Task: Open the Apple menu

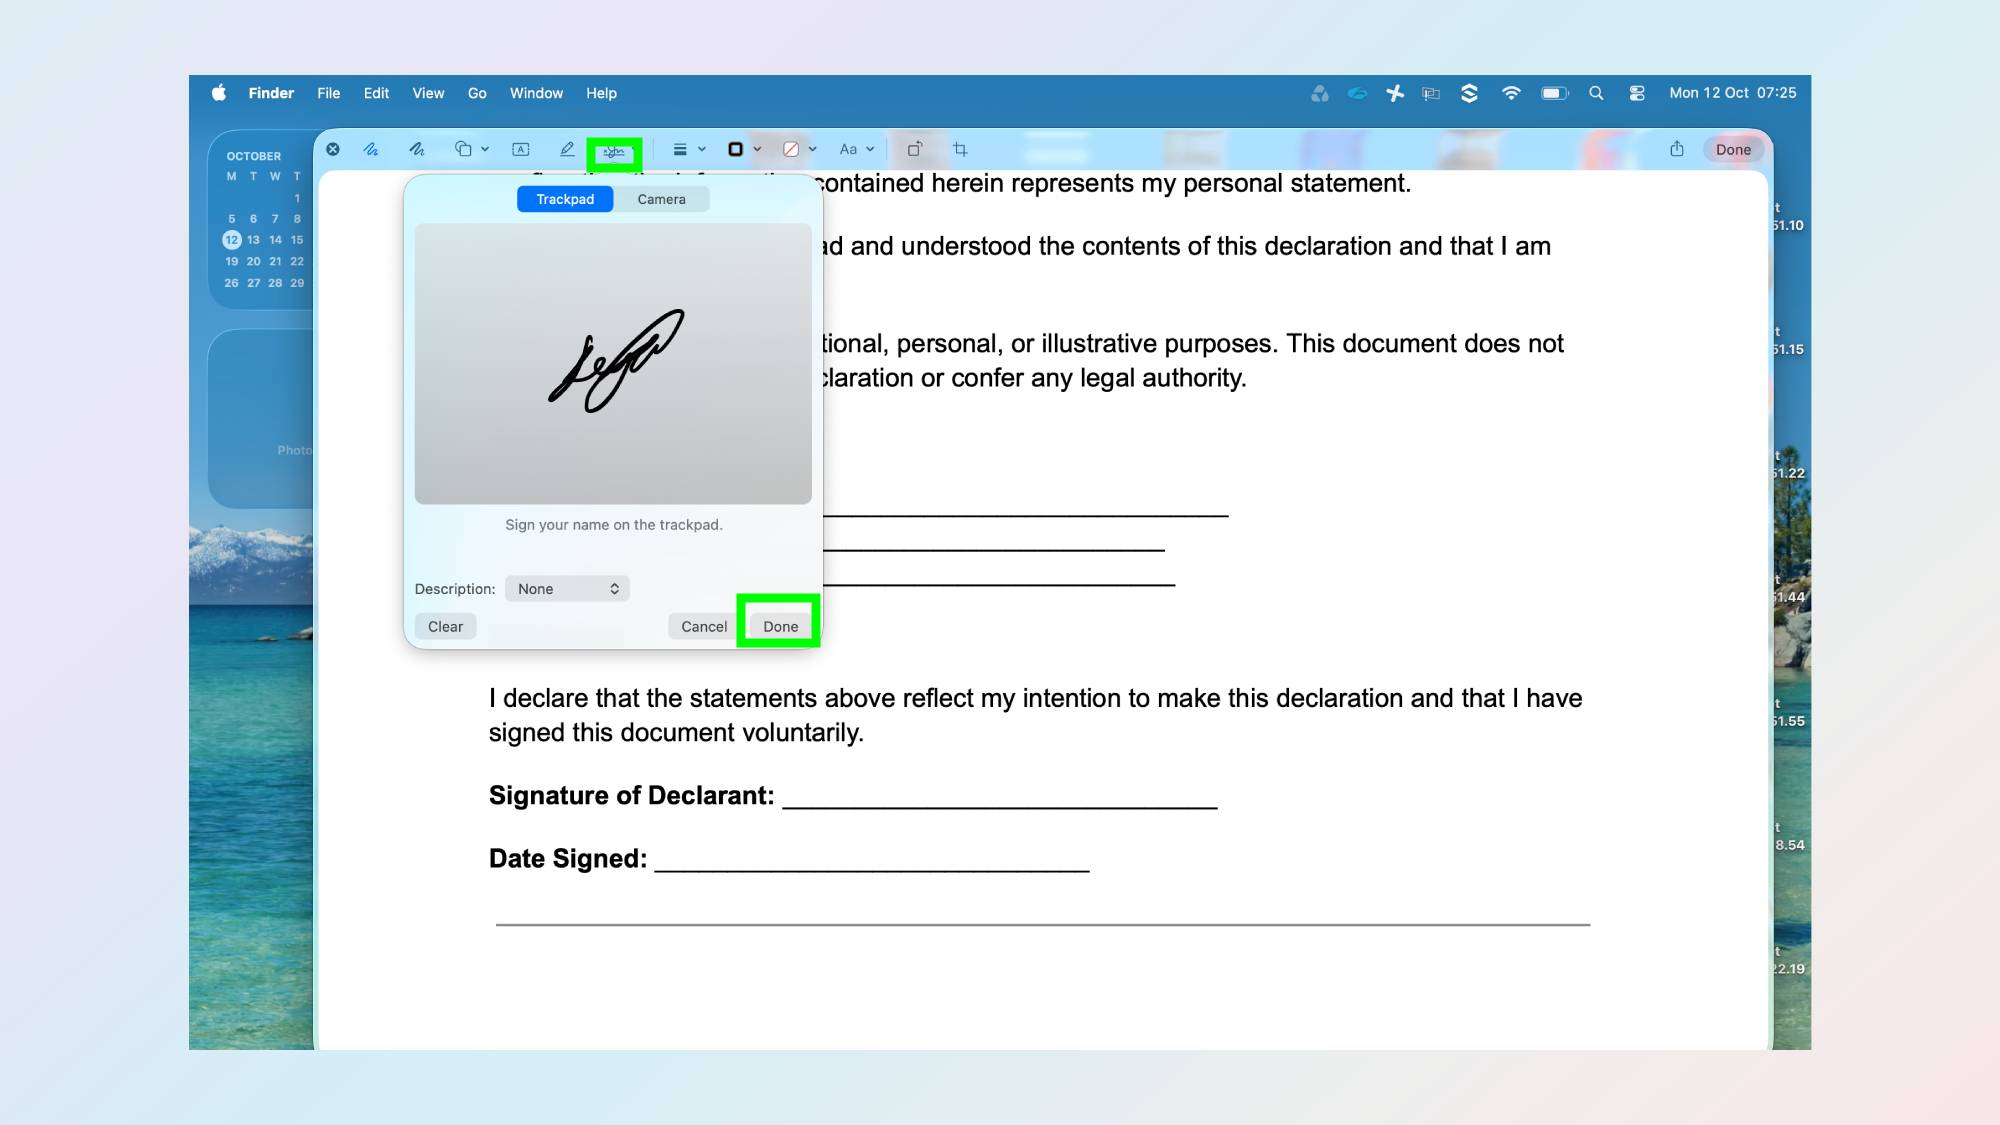Action: coord(219,93)
